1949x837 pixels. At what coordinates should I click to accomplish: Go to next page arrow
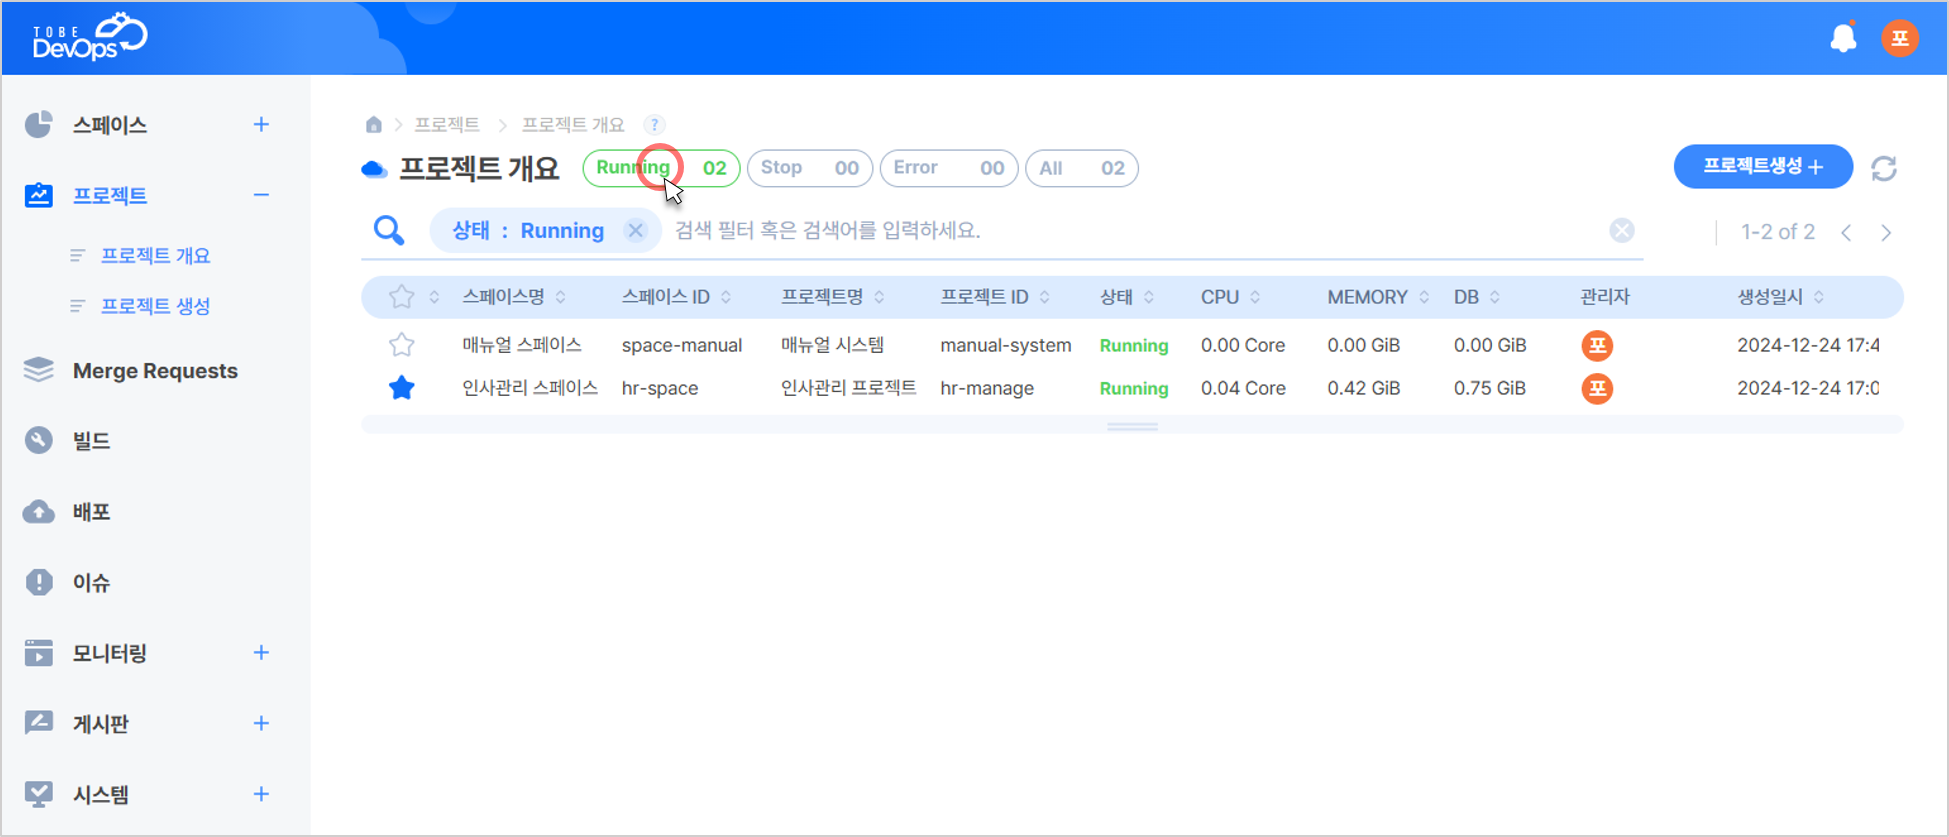pos(1886,233)
